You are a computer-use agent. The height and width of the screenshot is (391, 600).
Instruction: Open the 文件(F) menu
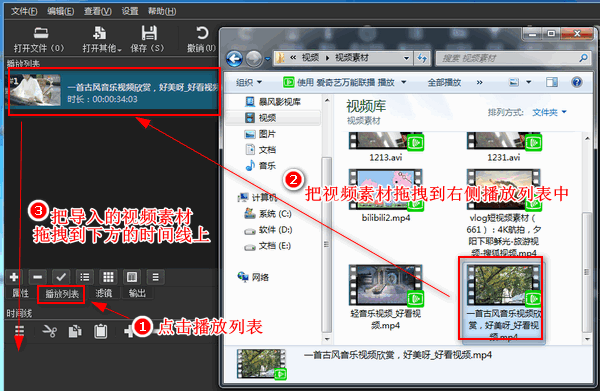click(24, 11)
